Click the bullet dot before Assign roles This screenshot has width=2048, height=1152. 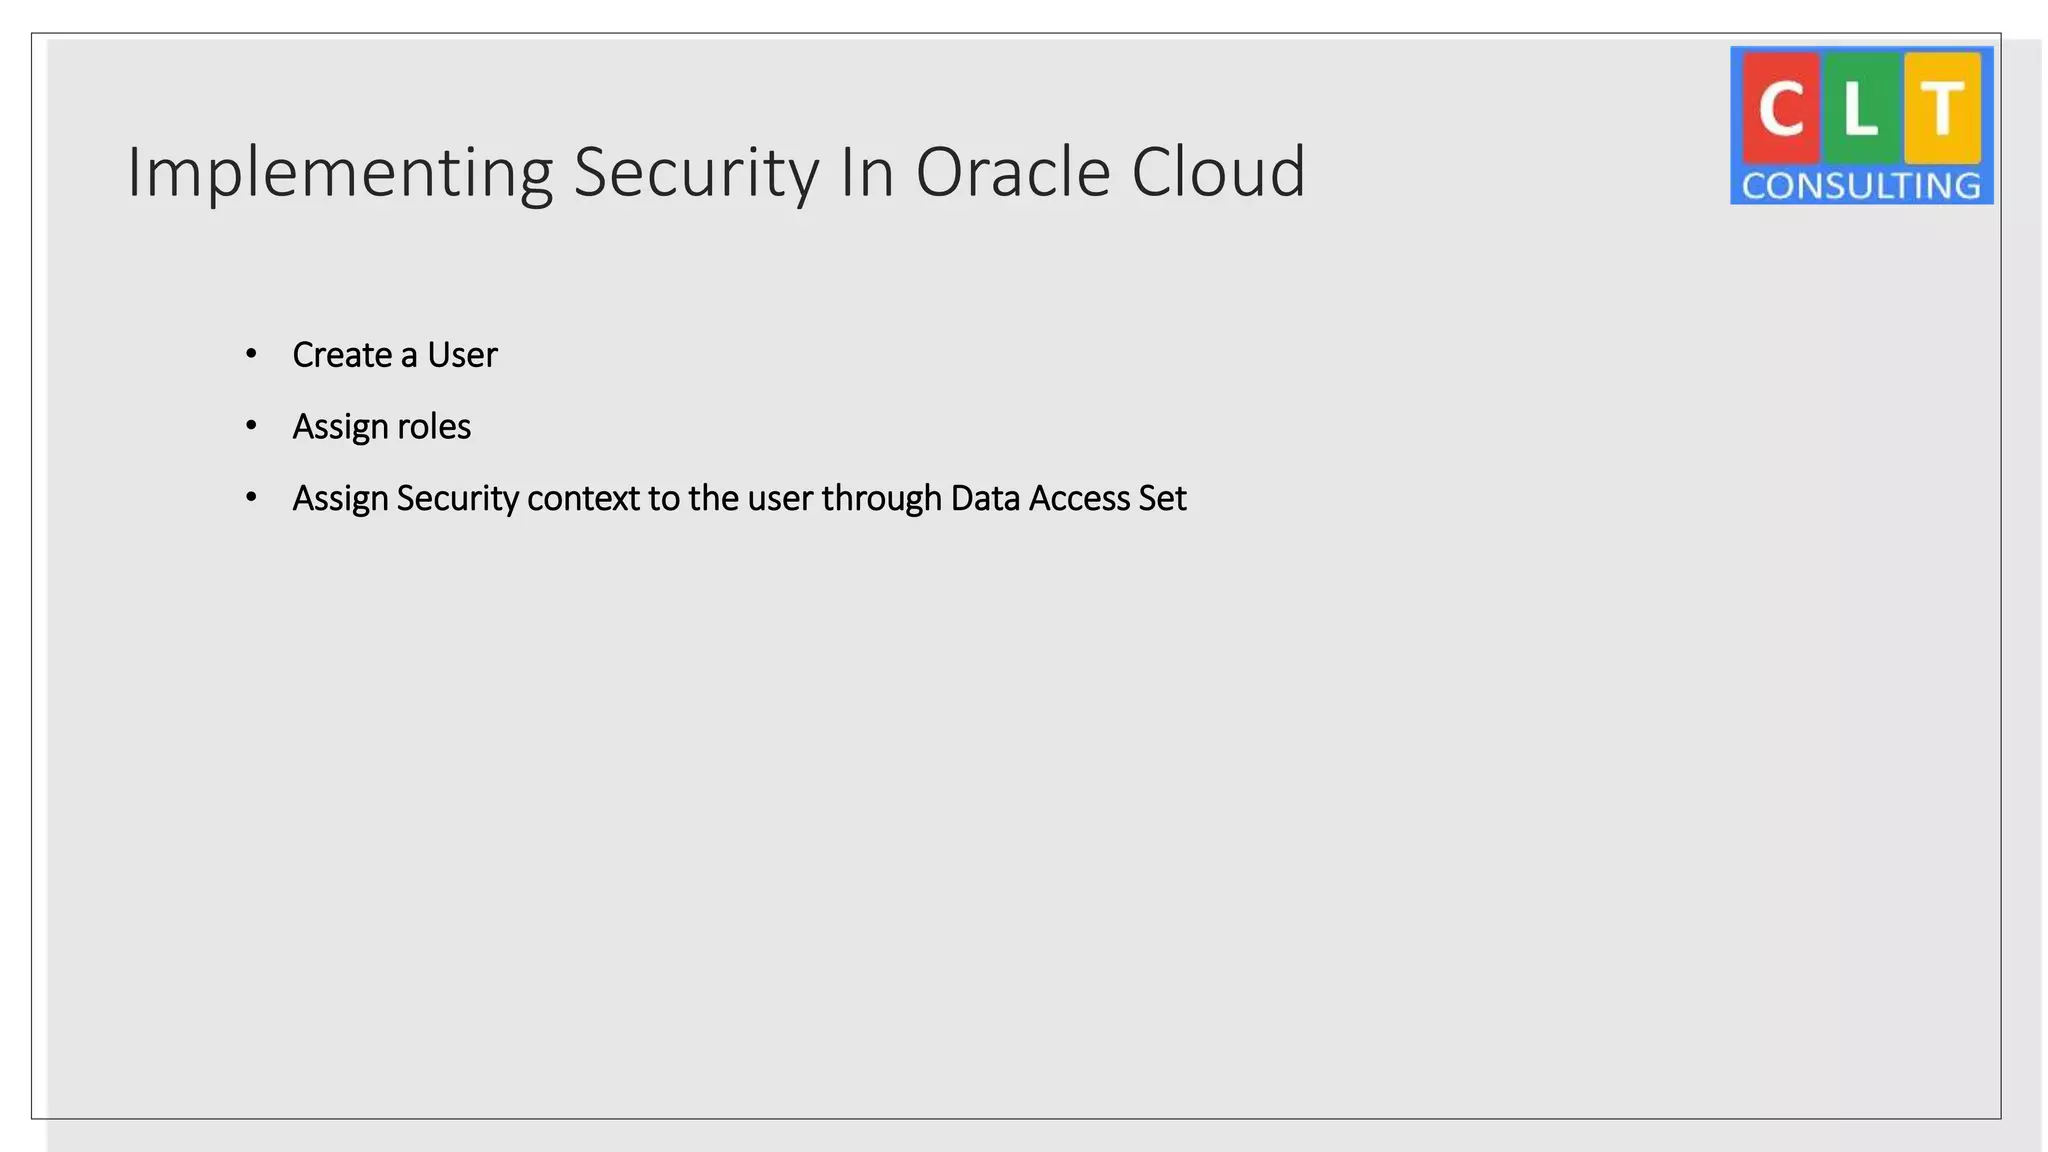(251, 426)
